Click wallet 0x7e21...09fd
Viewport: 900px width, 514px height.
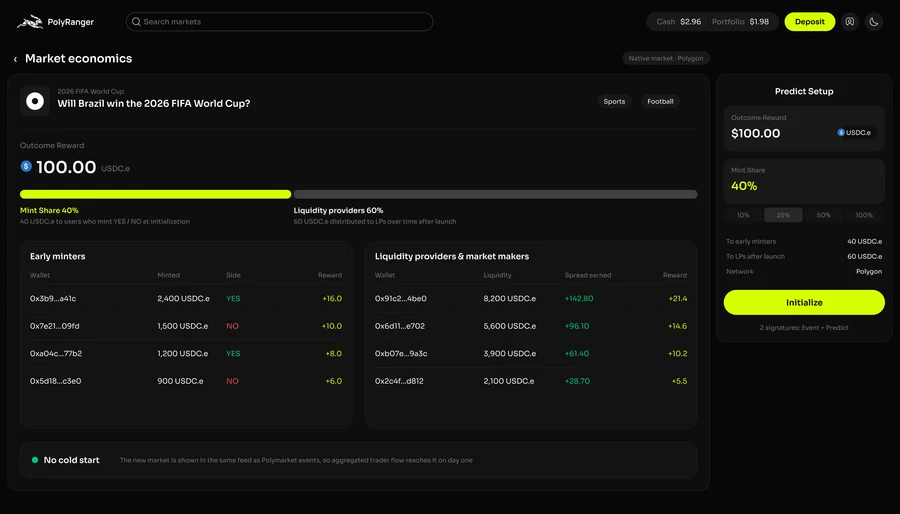[x=55, y=326]
